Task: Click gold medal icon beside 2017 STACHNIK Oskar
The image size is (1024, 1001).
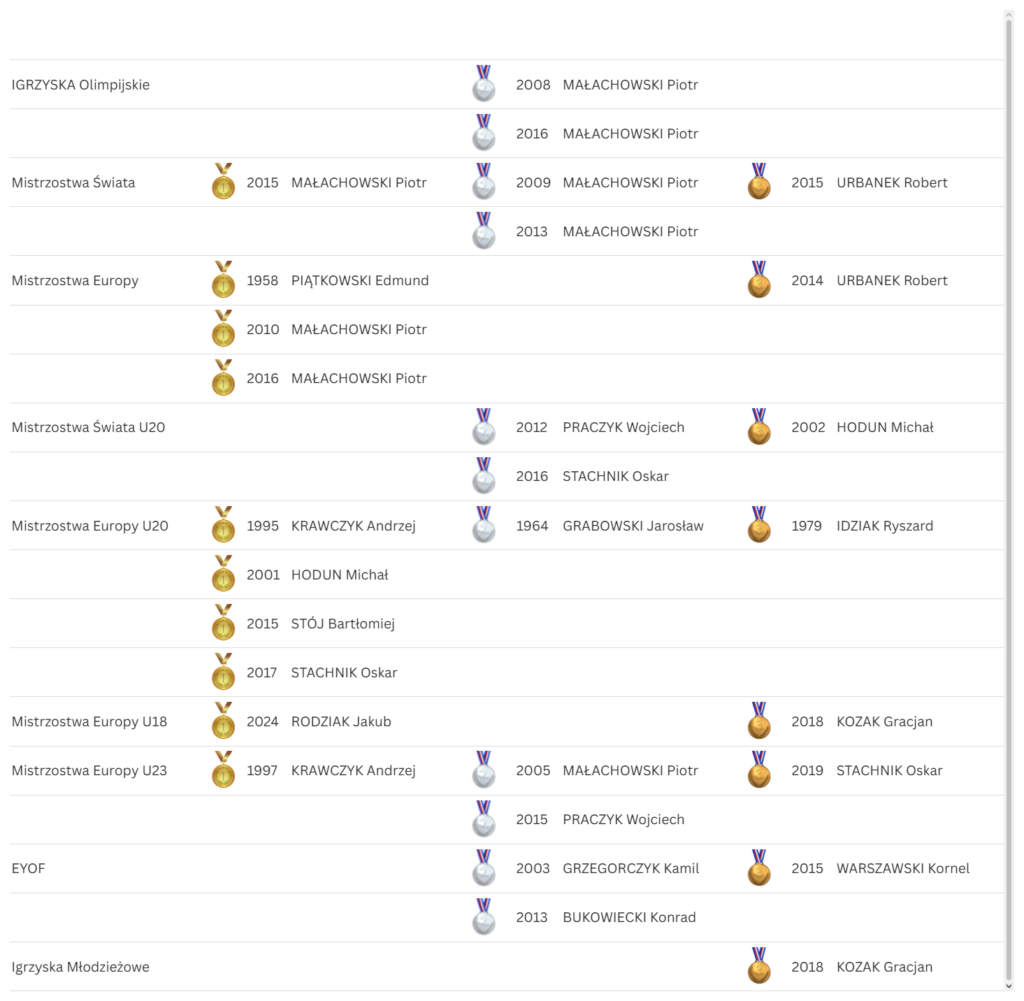Action: click(x=223, y=672)
